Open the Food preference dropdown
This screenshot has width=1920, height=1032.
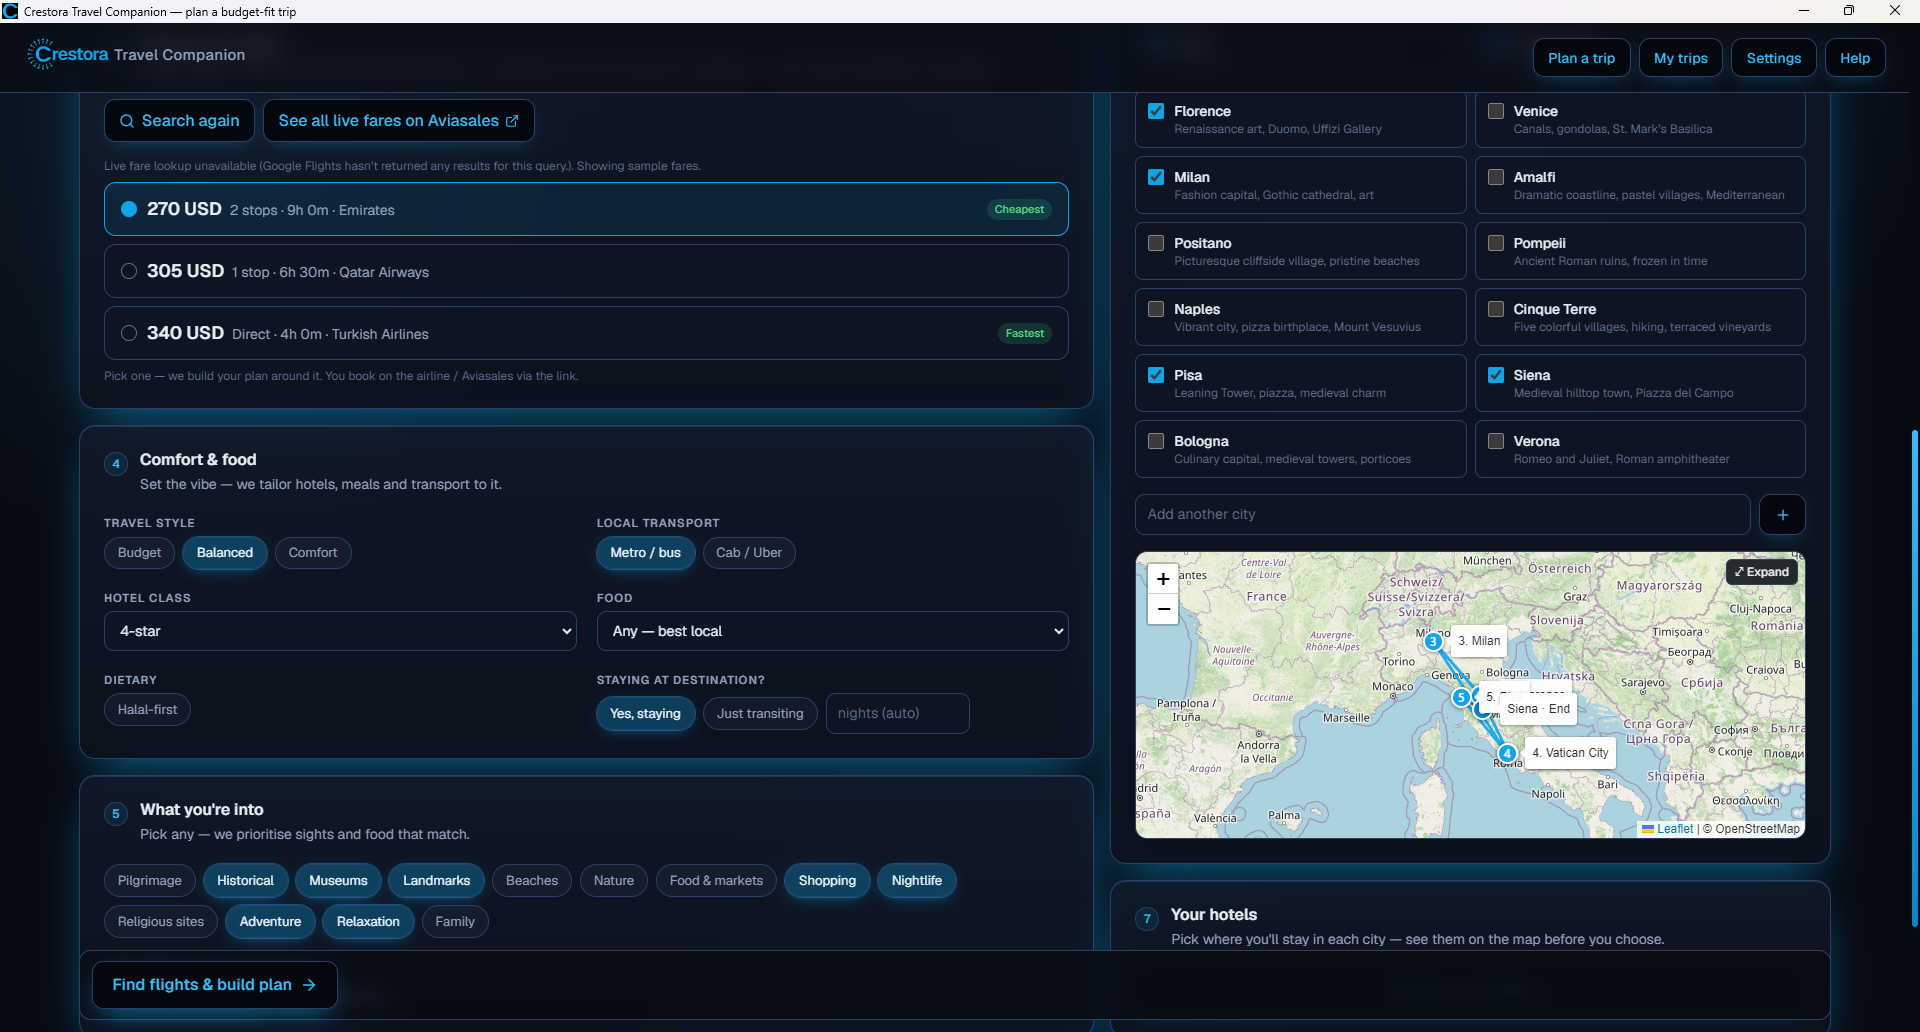(x=832, y=631)
